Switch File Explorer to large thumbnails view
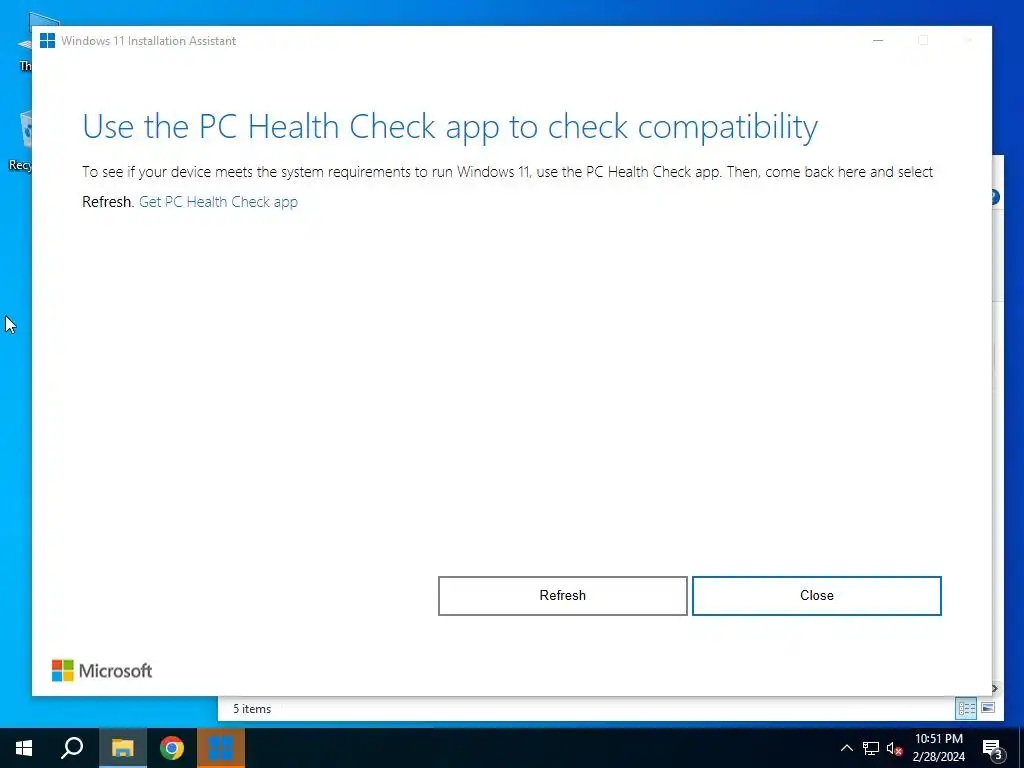The height and width of the screenshot is (768, 1024). pyautogui.click(x=988, y=708)
